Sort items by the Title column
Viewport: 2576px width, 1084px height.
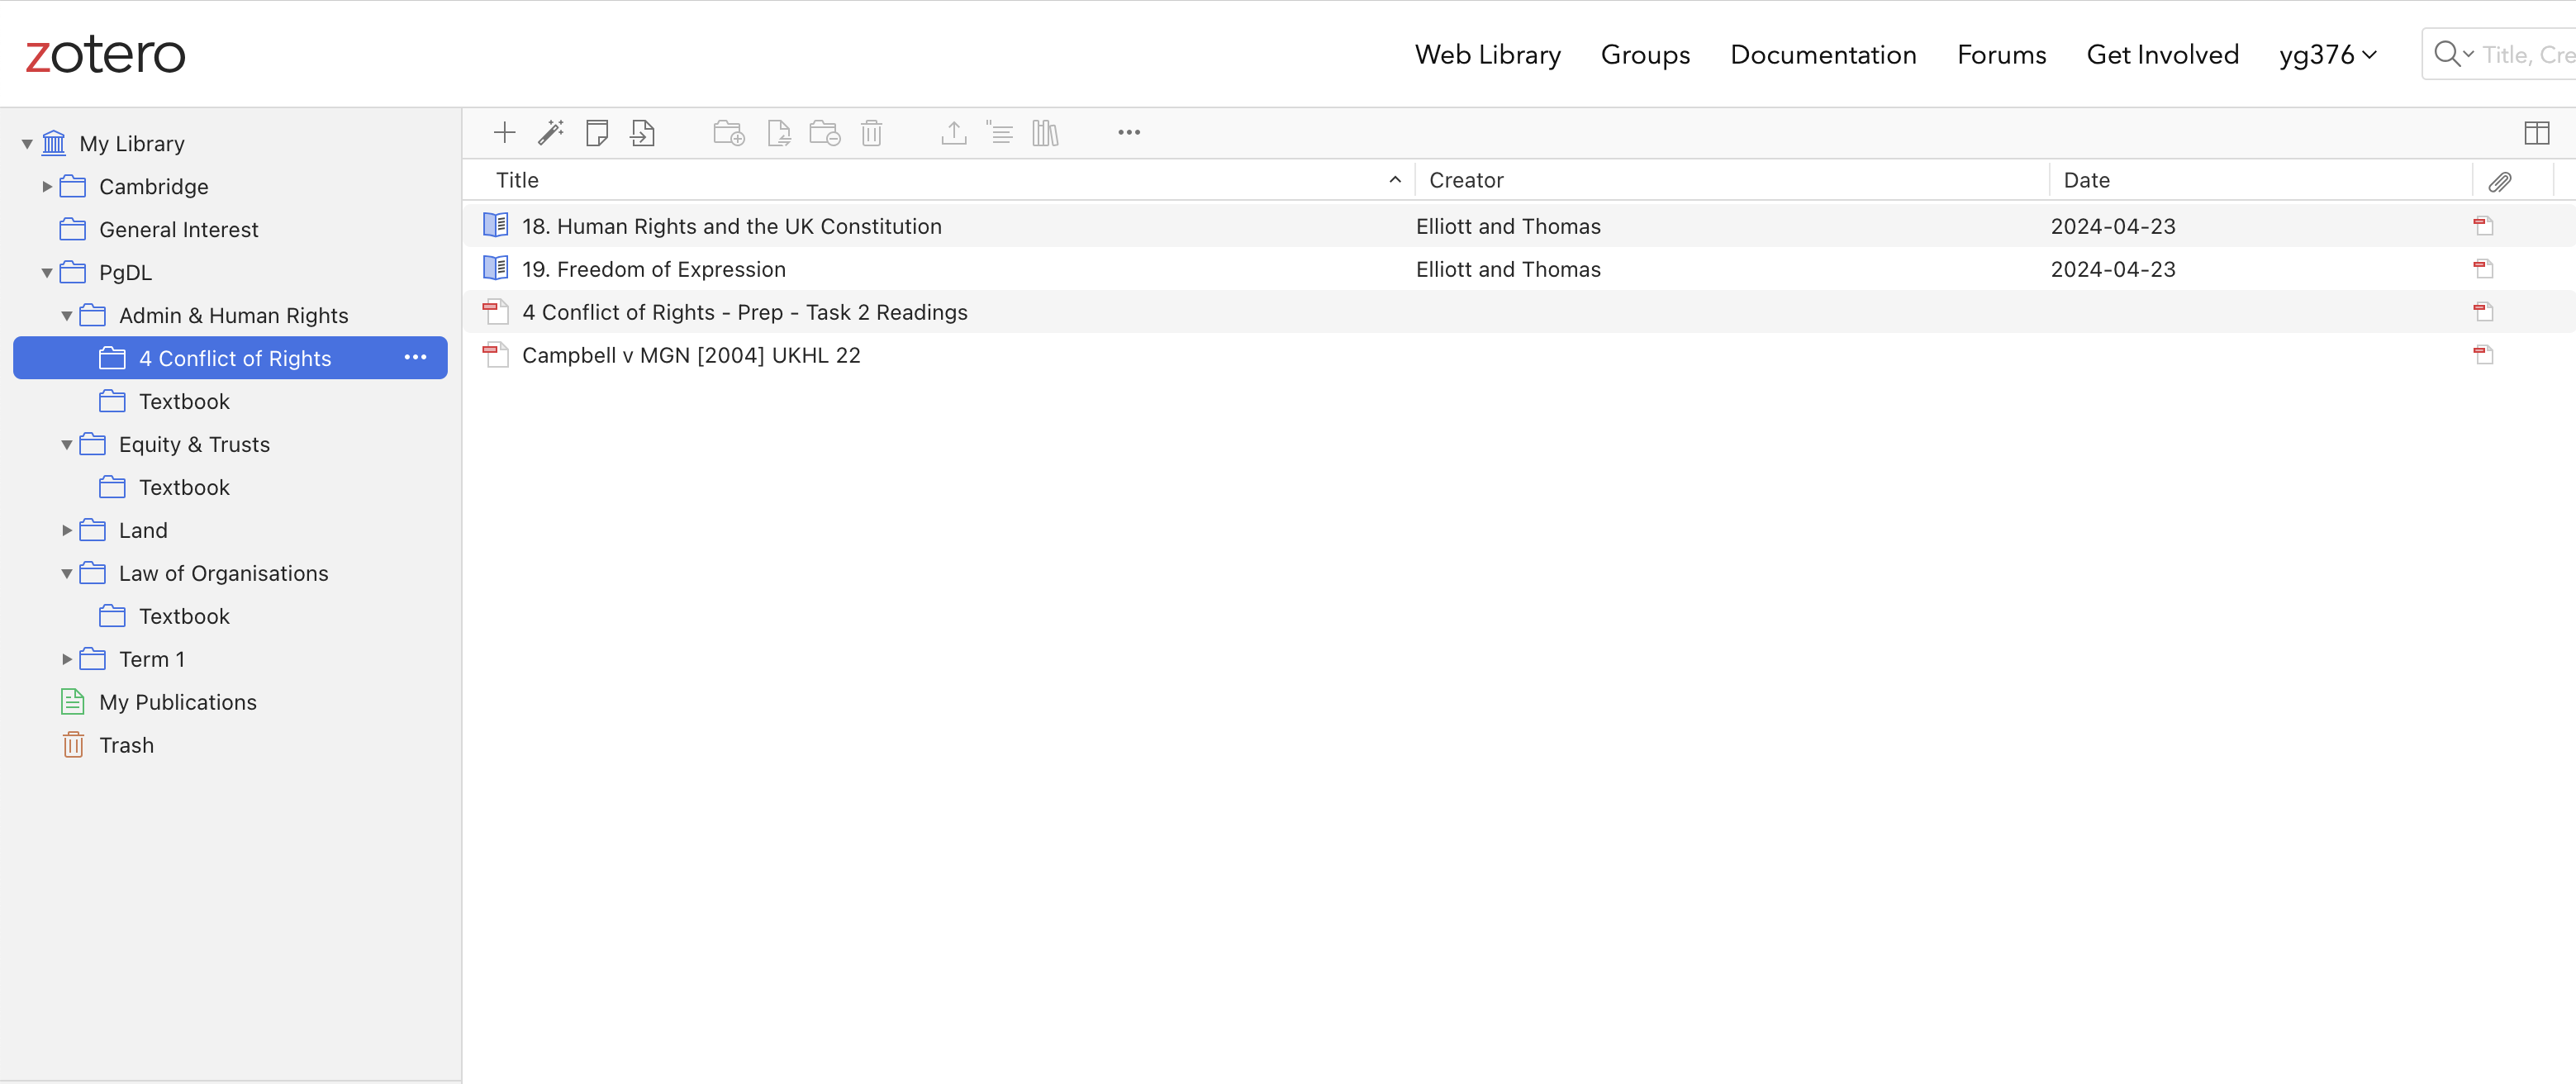pyautogui.click(x=518, y=180)
